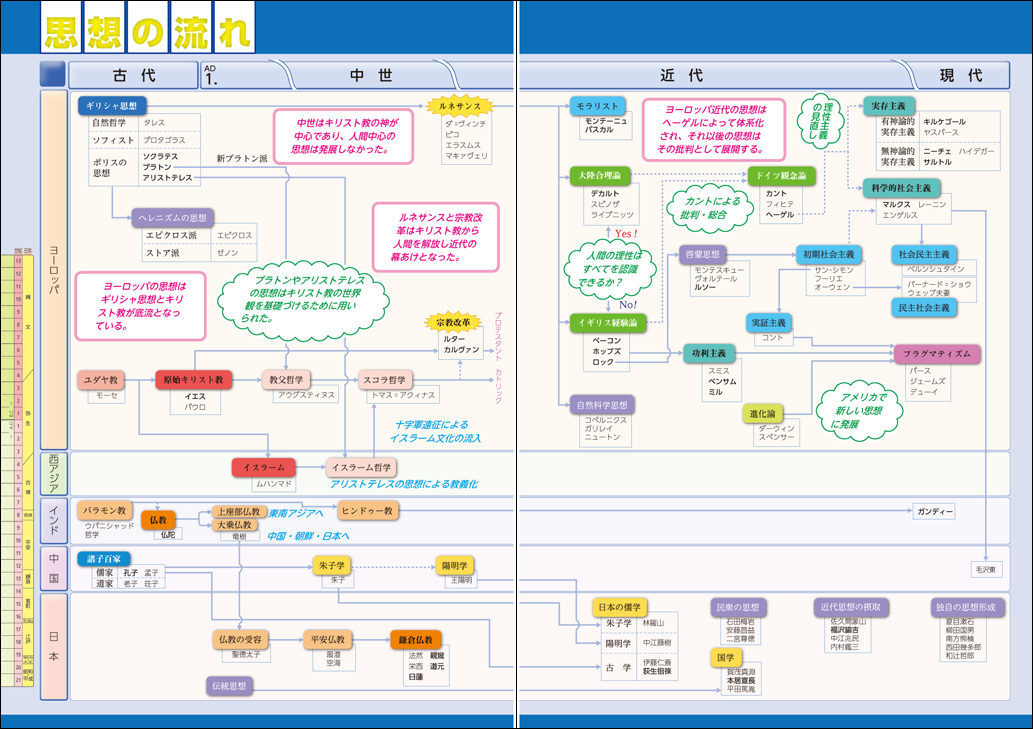1033x729 pixels.
Task: Click the 理性主義の見直し cloud
Action: [821, 121]
